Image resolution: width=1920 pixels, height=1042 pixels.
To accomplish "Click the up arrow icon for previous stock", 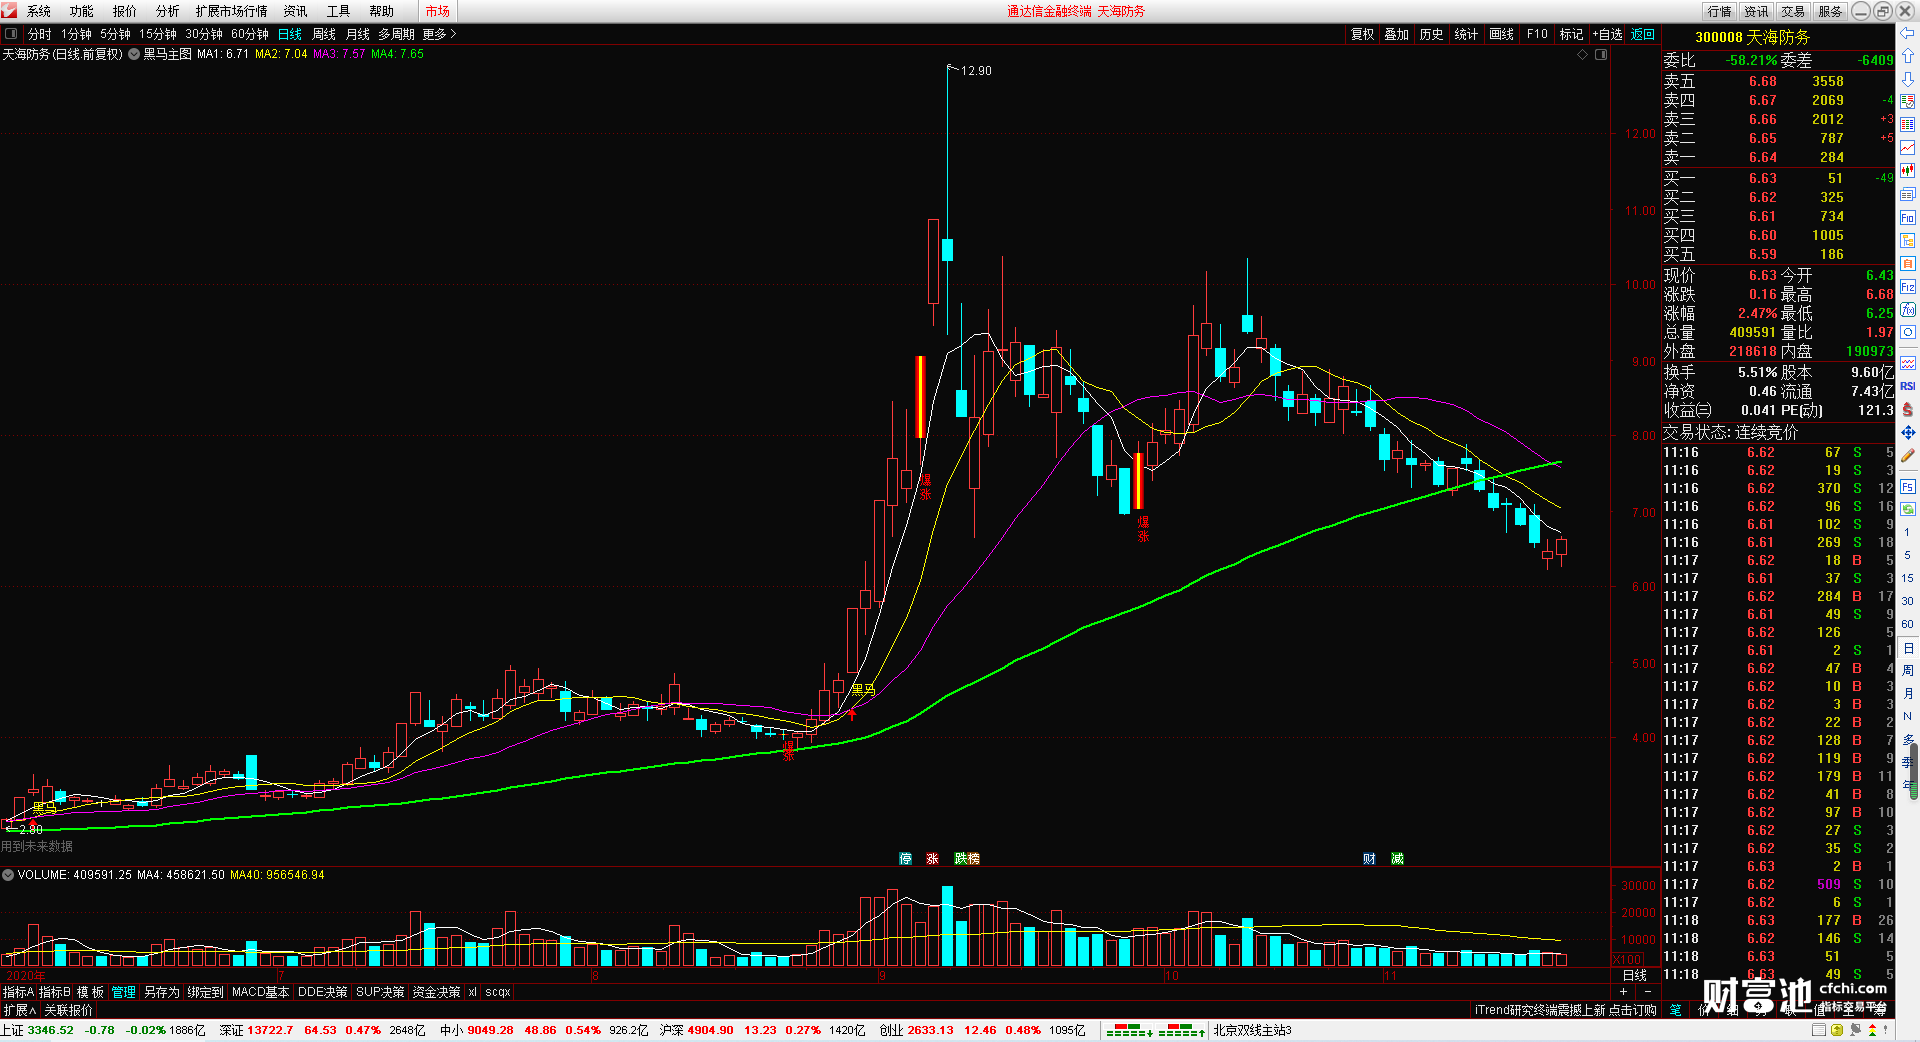I will [1907, 56].
